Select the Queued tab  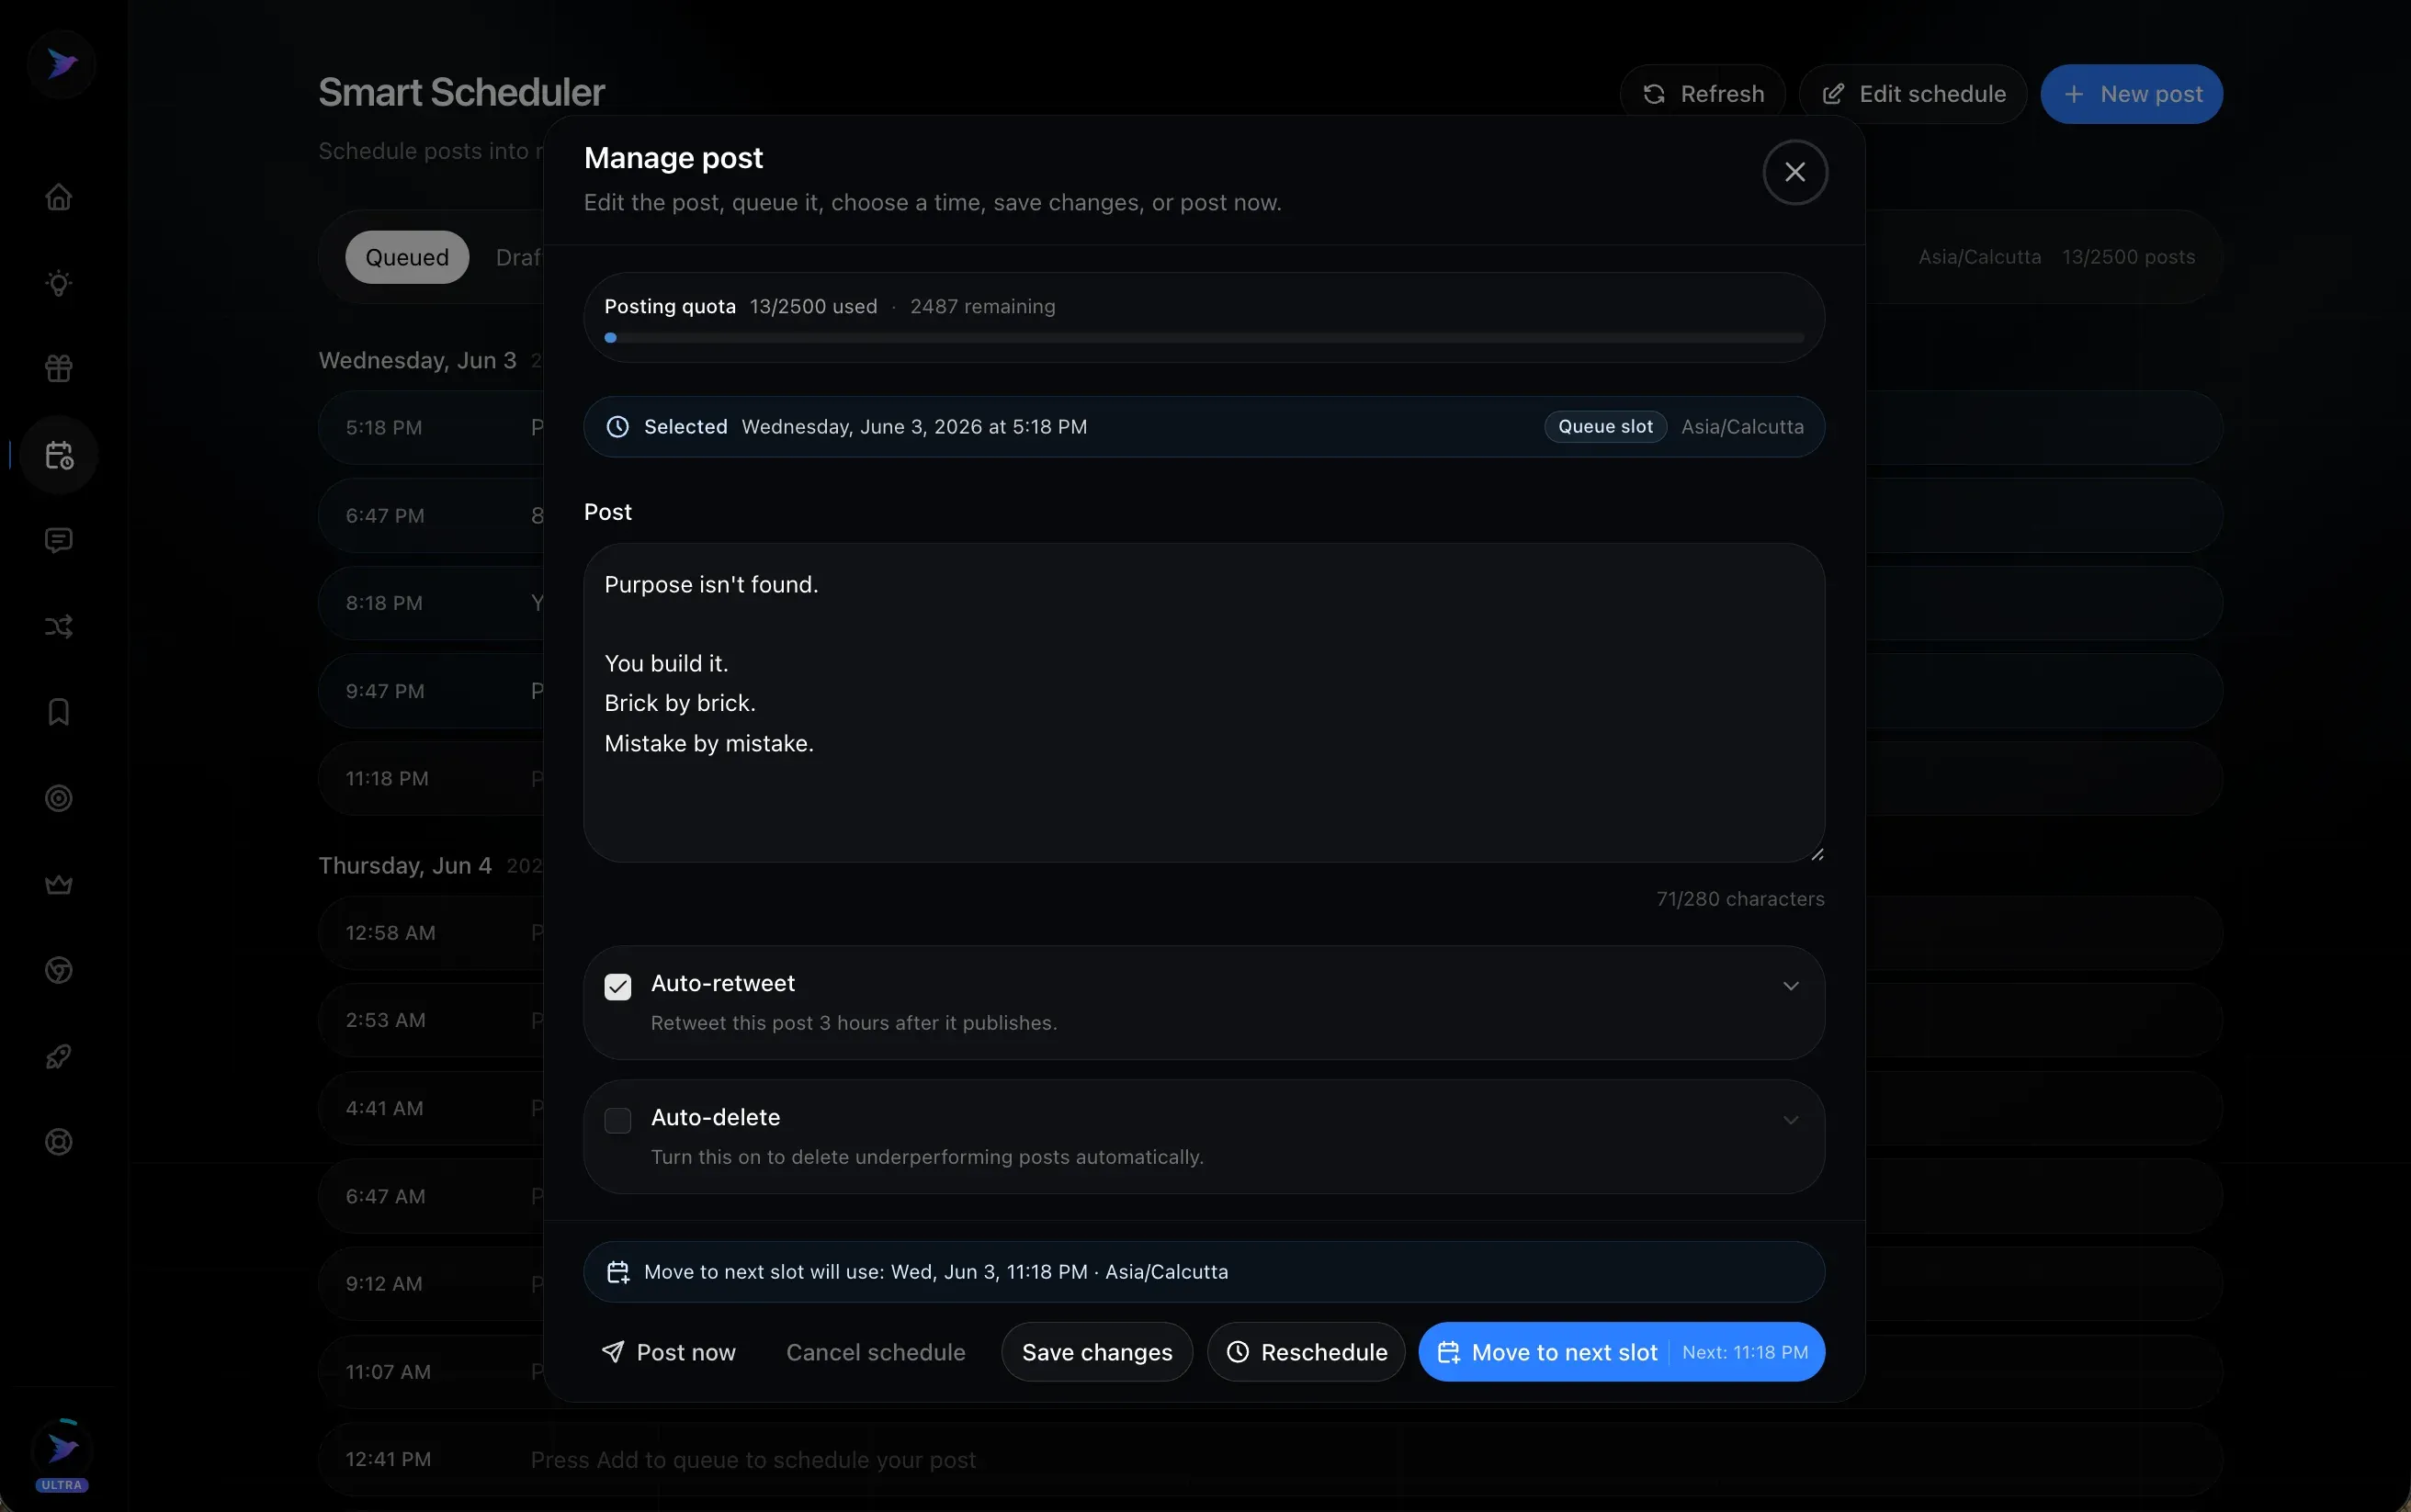(x=407, y=257)
